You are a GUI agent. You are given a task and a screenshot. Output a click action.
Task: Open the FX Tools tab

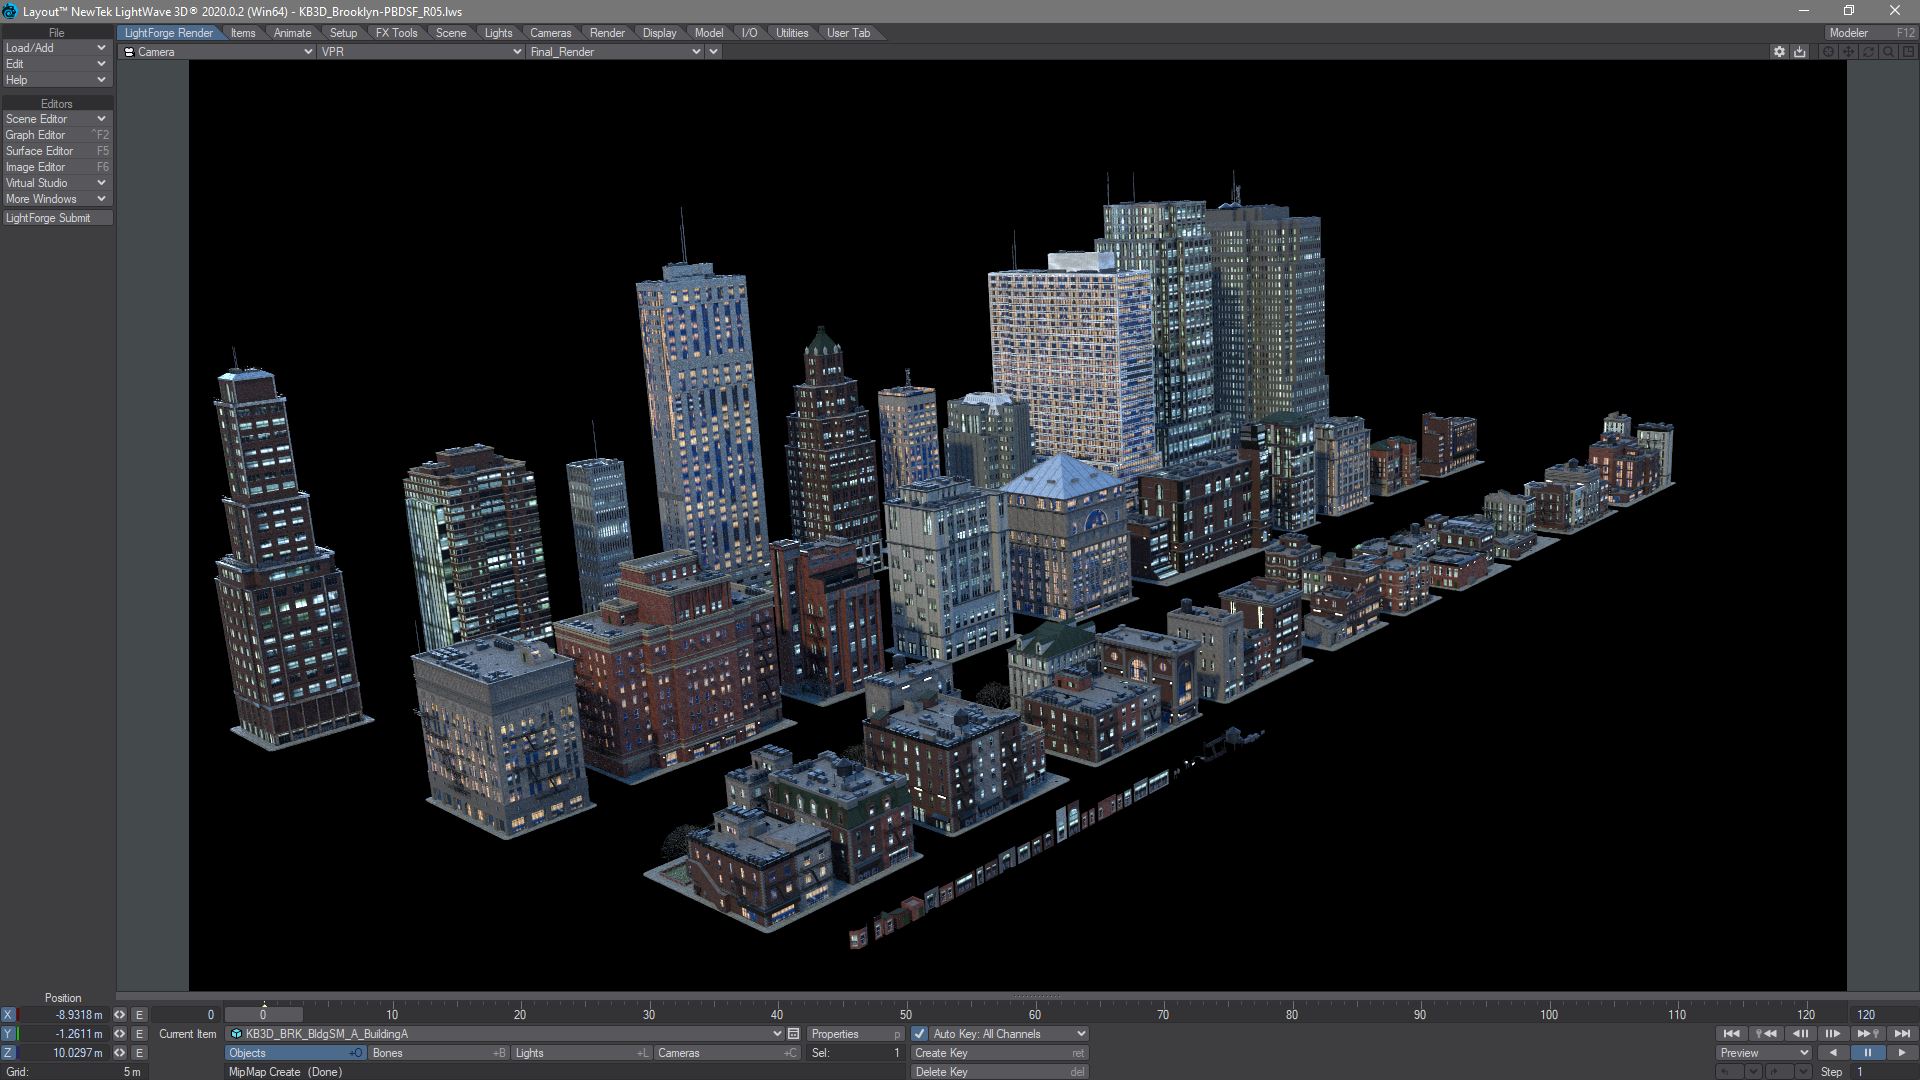(x=396, y=33)
